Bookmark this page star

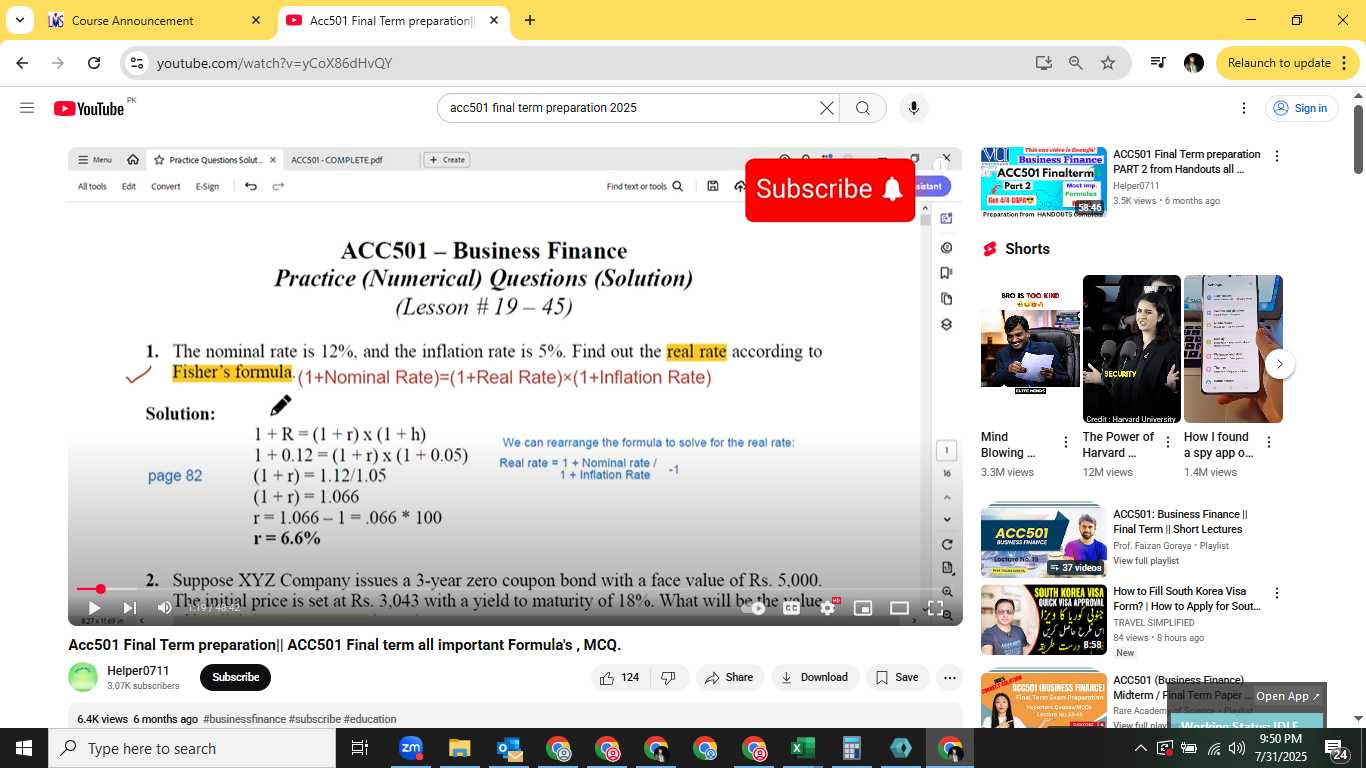(1108, 63)
